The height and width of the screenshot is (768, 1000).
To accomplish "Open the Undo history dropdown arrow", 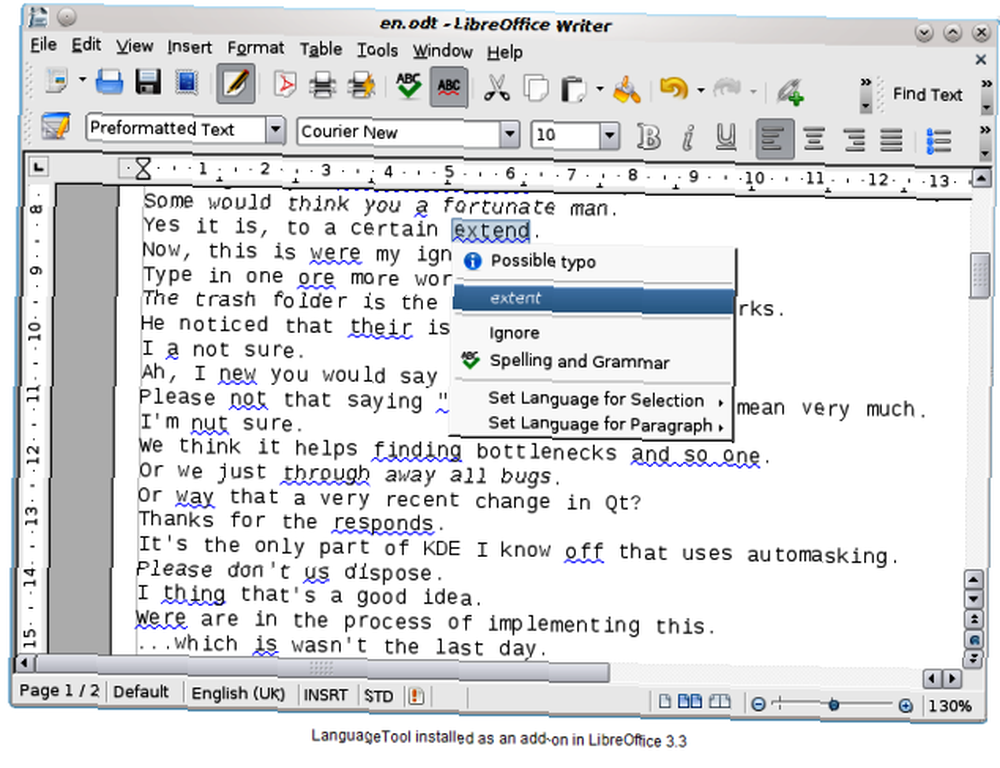I will [701, 91].
